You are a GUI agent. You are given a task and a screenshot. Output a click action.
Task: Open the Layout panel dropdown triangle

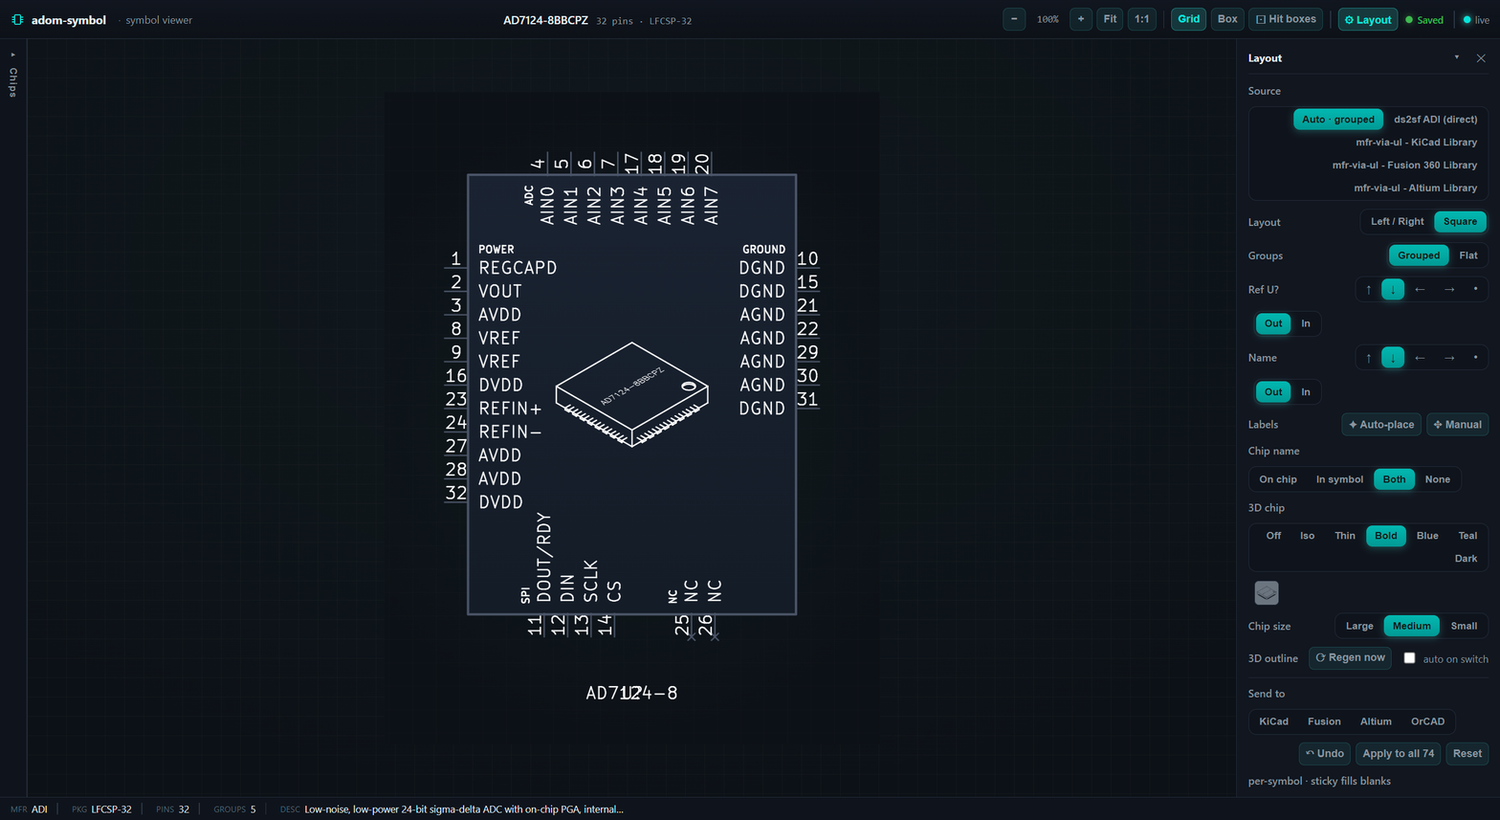1456,58
